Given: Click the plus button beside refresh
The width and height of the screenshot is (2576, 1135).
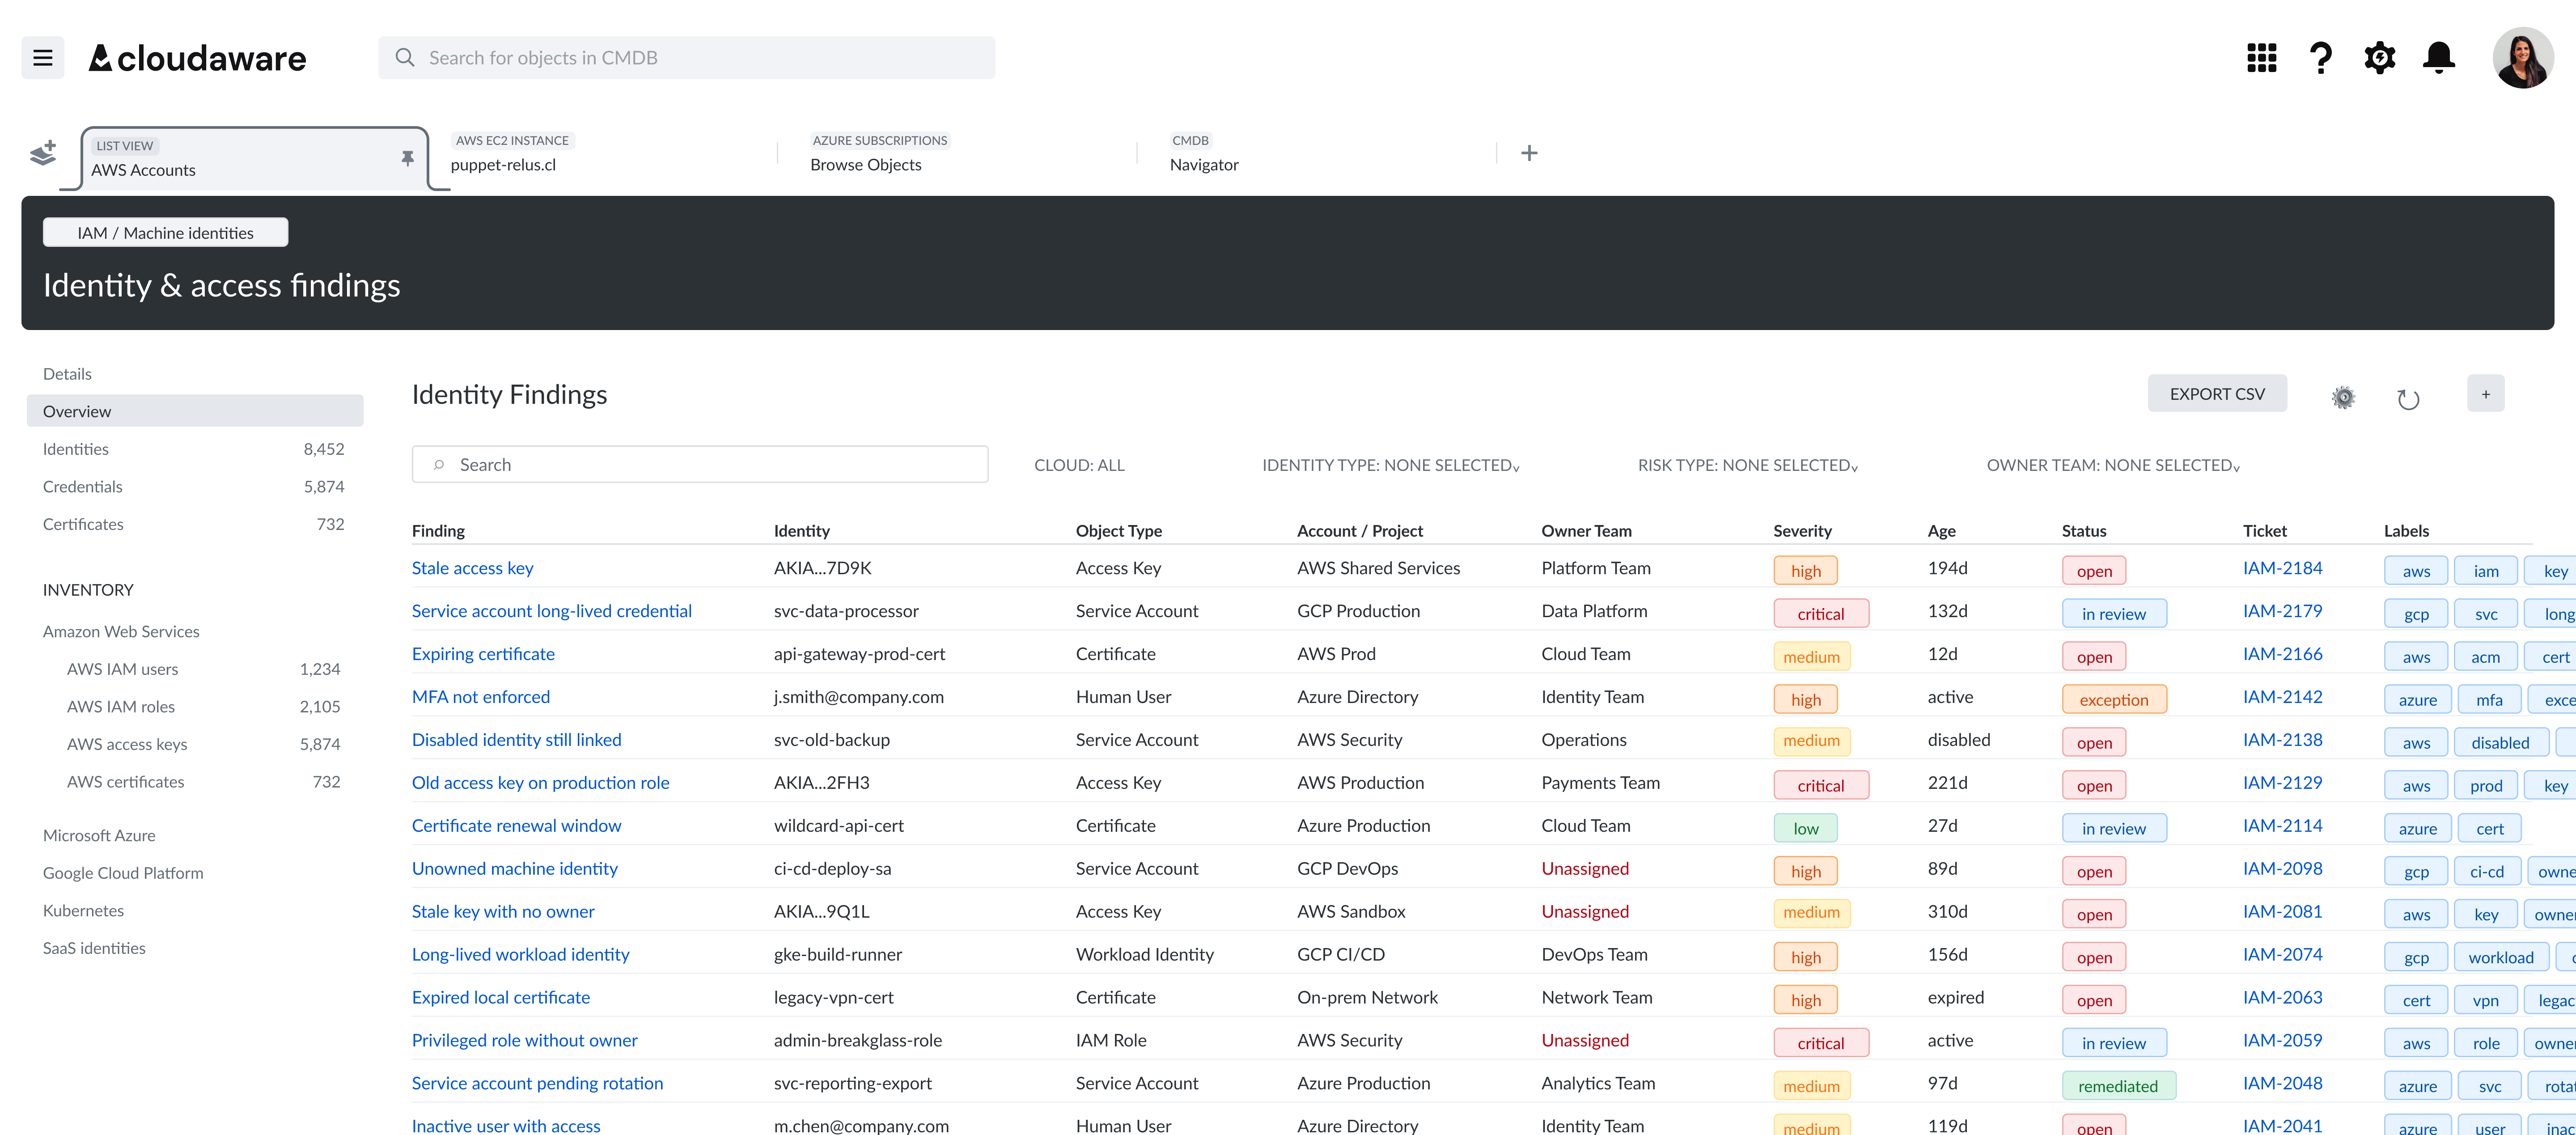Looking at the screenshot, I should click(2485, 394).
